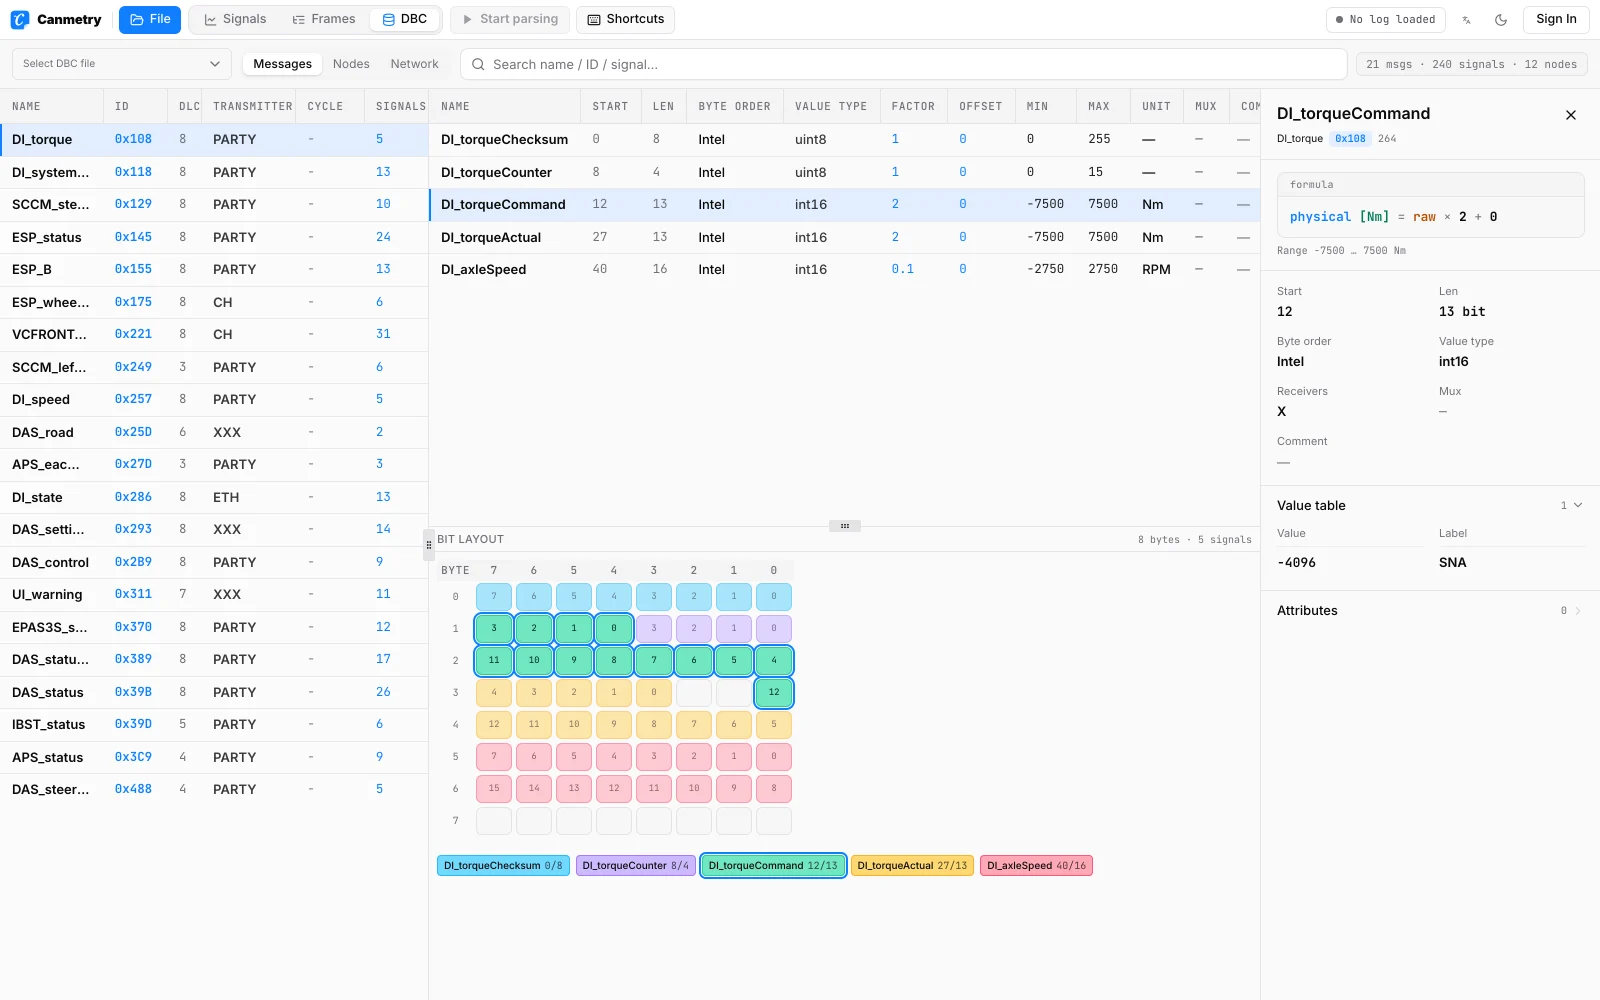Screen dimensions: 1600x1000
Task: Select the Messages view tab
Action: (x=282, y=64)
